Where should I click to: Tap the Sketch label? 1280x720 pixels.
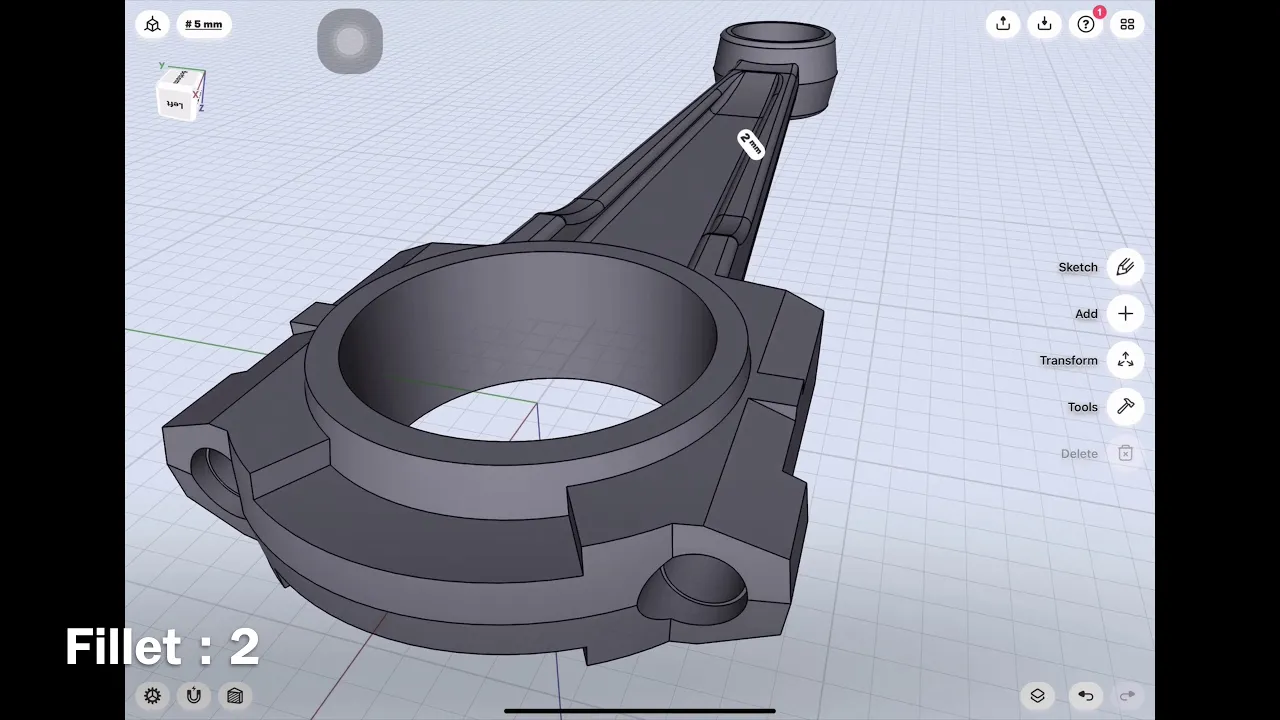[1078, 267]
